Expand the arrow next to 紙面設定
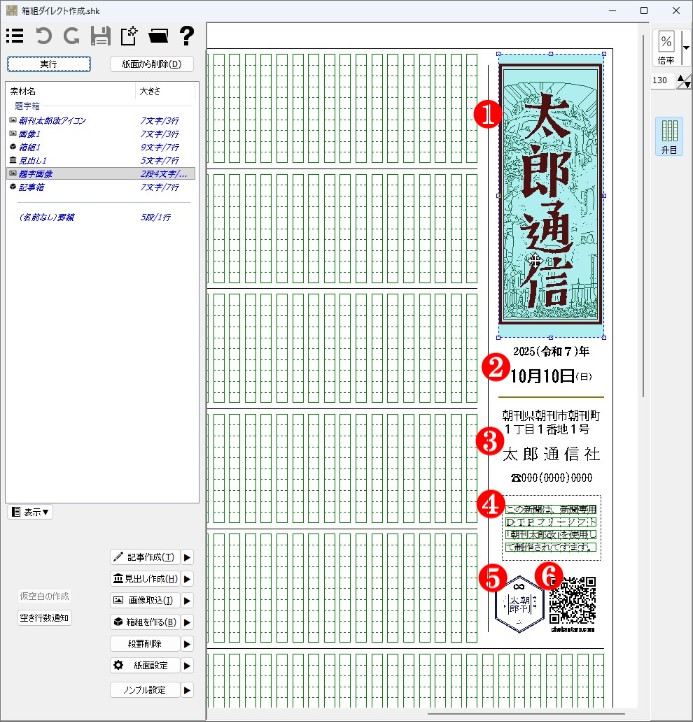 pyautogui.click(x=186, y=665)
